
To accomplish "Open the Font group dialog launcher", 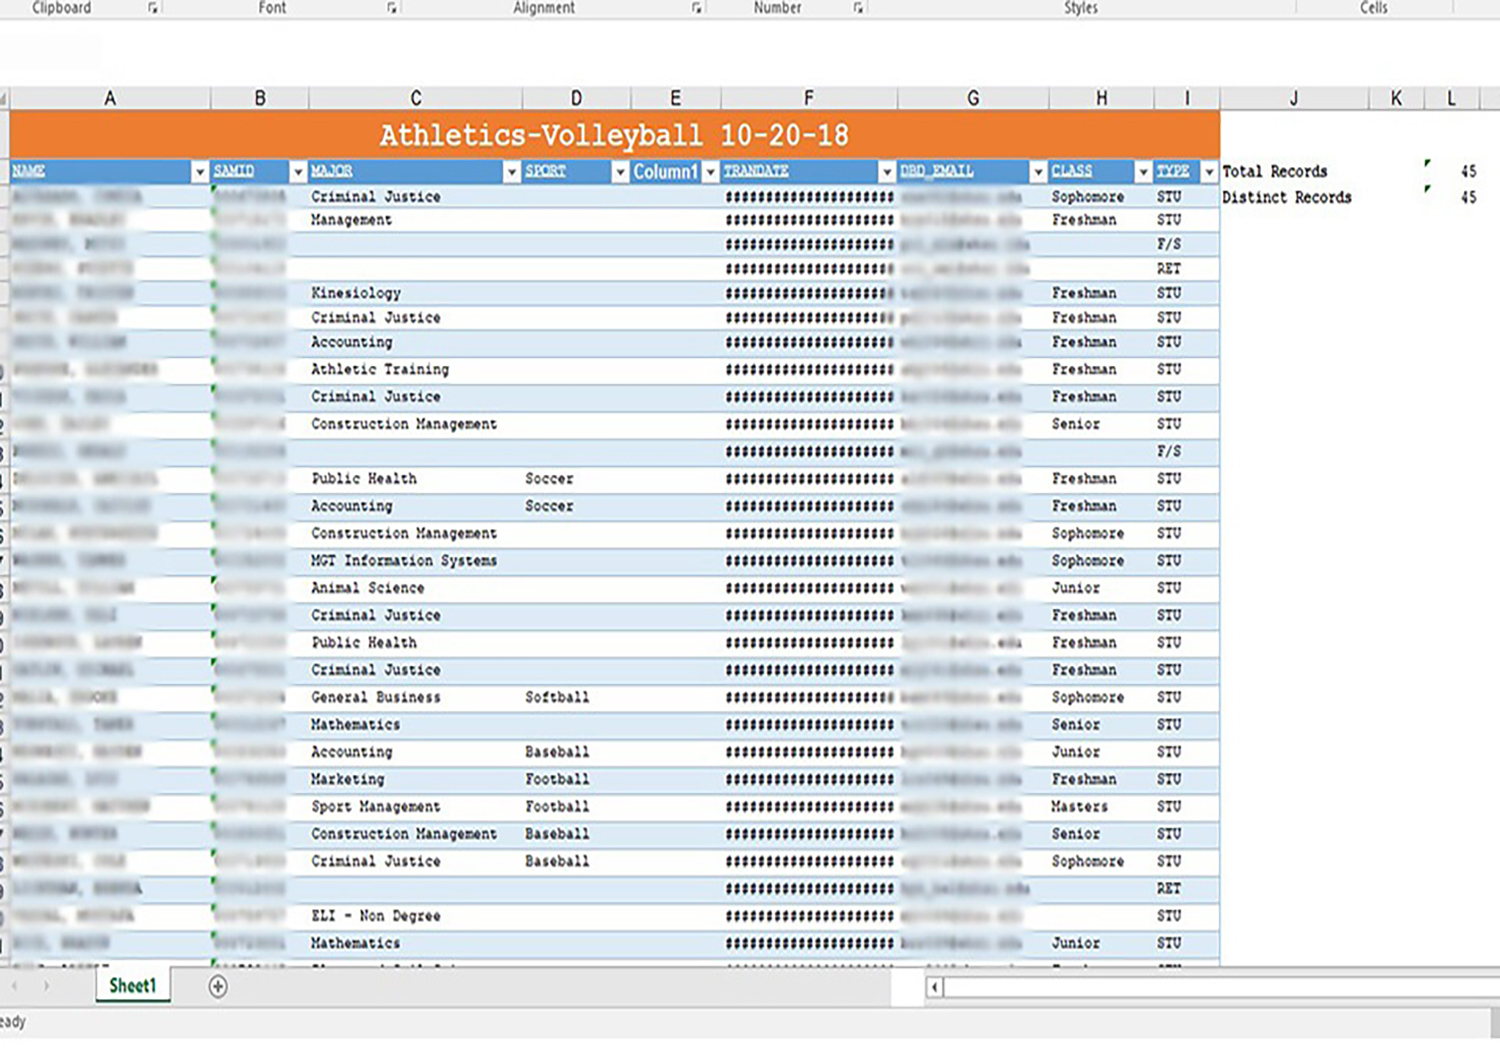I will [392, 8].
